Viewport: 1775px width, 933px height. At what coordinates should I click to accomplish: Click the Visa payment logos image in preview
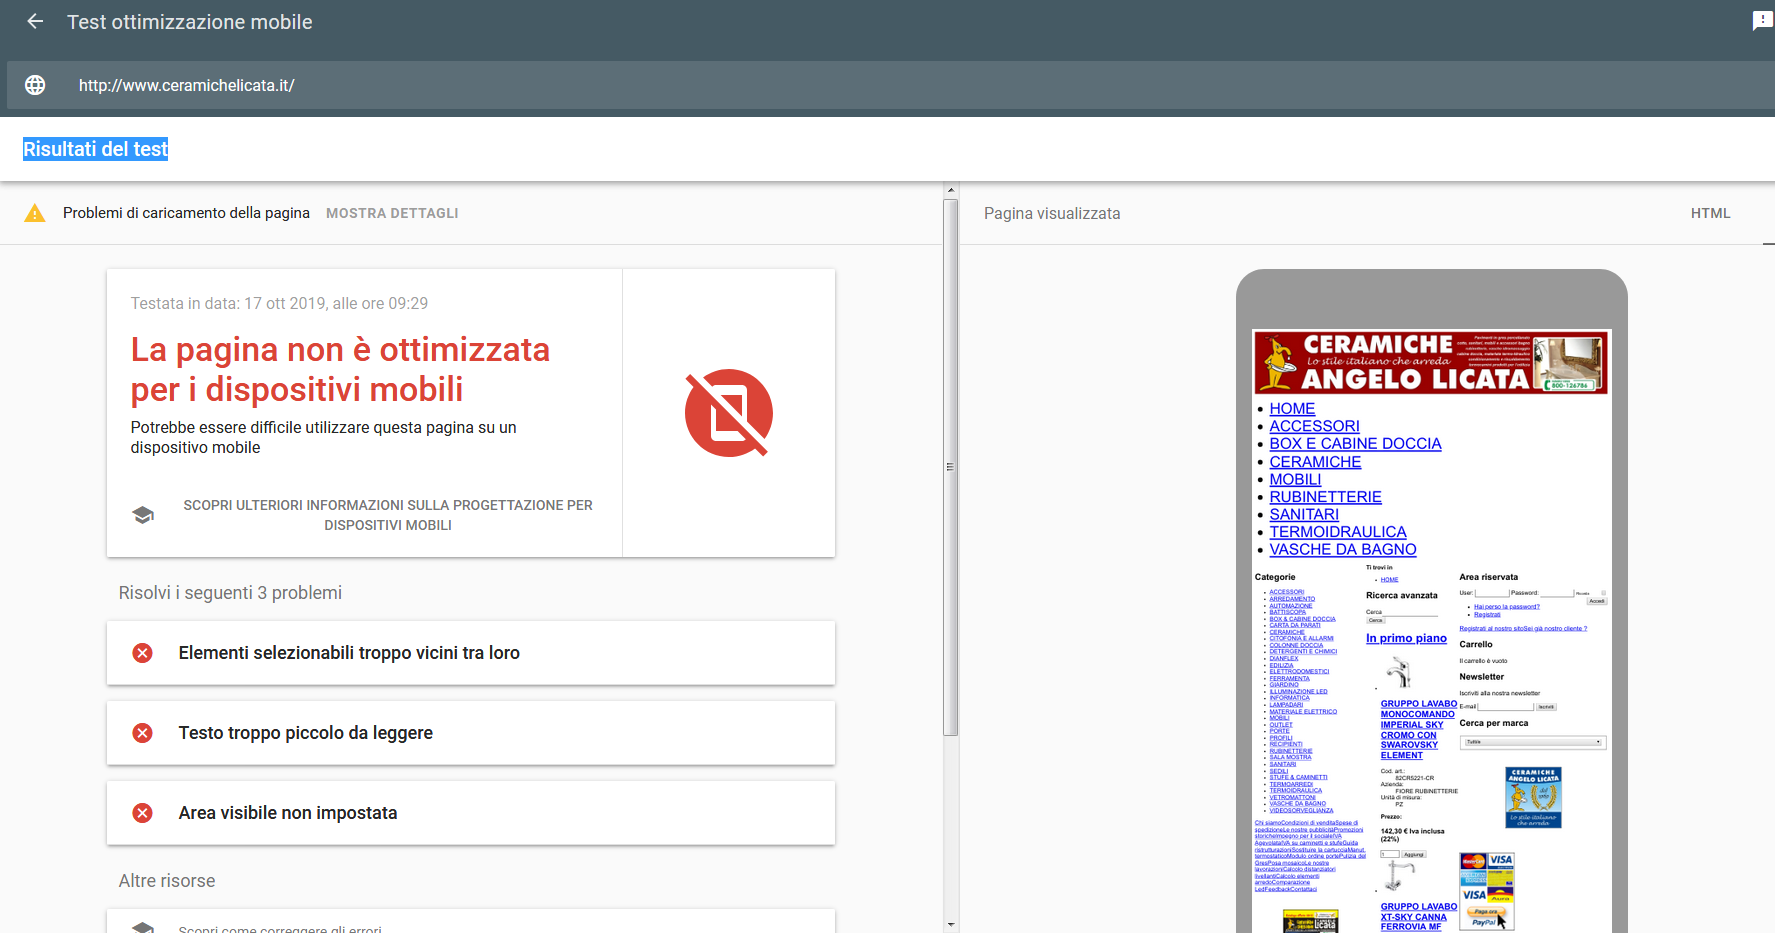1487,891
